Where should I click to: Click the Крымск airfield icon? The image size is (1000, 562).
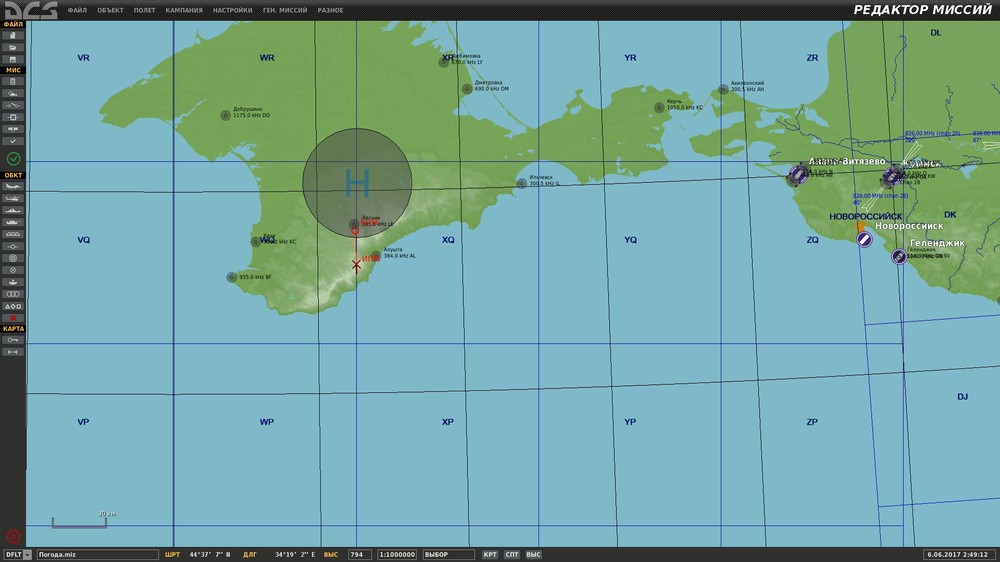click(892, 176)
